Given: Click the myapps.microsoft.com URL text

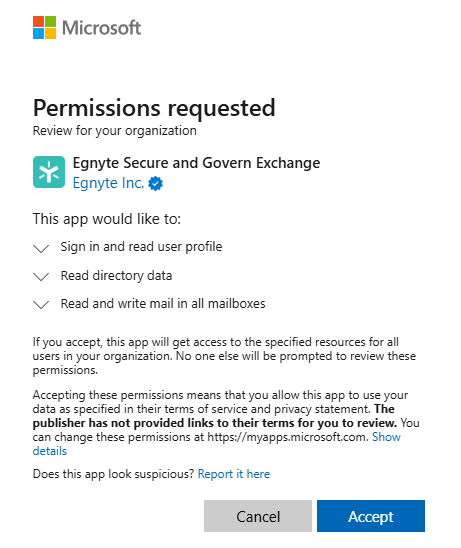Looking at the screenshot, I should (x=288, y=437).
